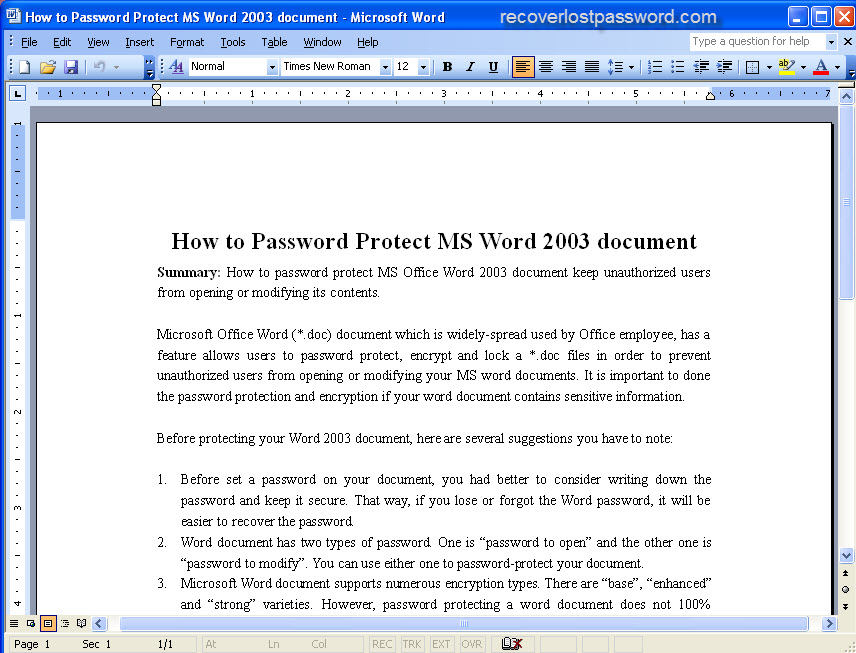The width and height of the screenshot is (856, 653).
Task: Toggle Print Layout view button
Action: [x=48, y=623]
